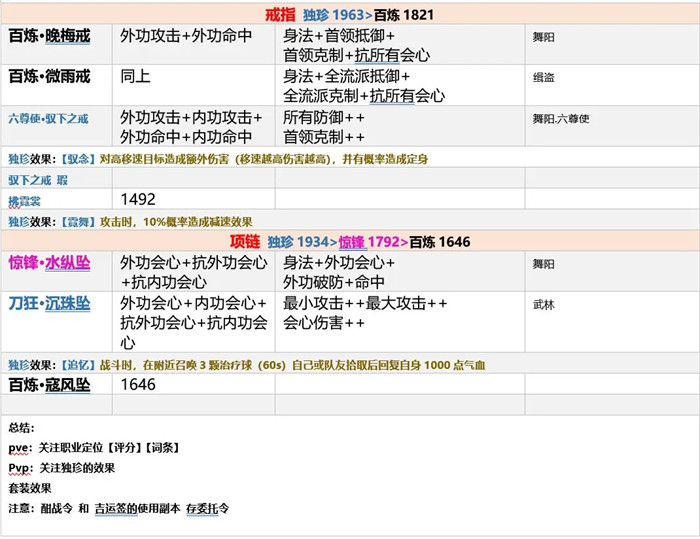The image size is (700, 539).
Task: Click the pve summary line
Action: point(94,448)
